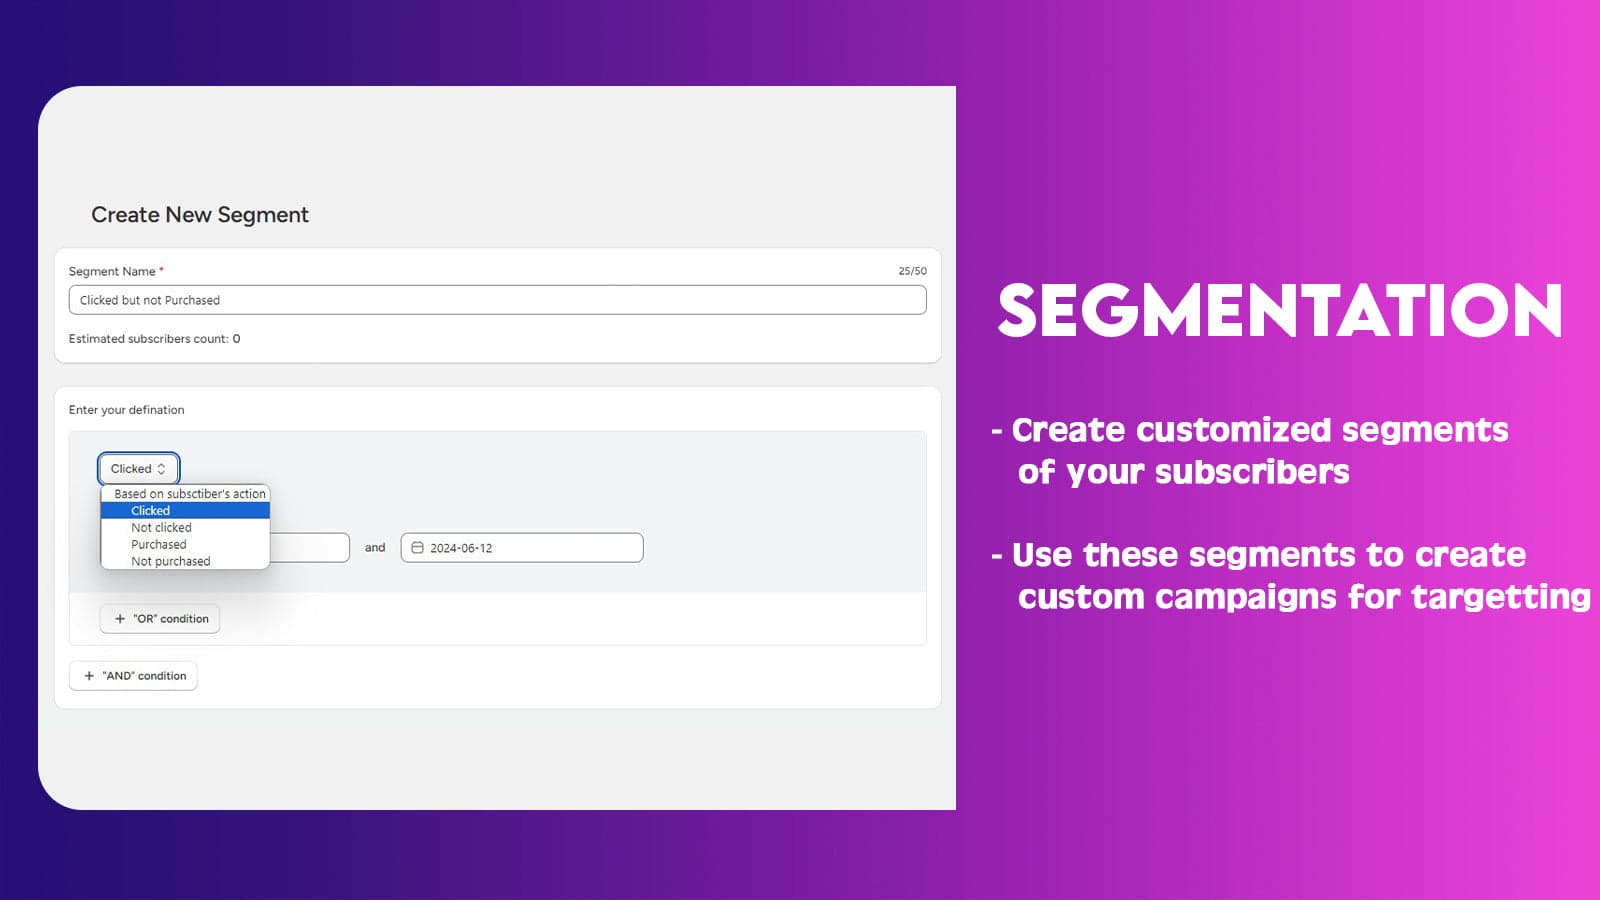Viewport: 1600px width, 900px height.
Task: Click the partly hidden start date field
Action: [x=310, y=548]
